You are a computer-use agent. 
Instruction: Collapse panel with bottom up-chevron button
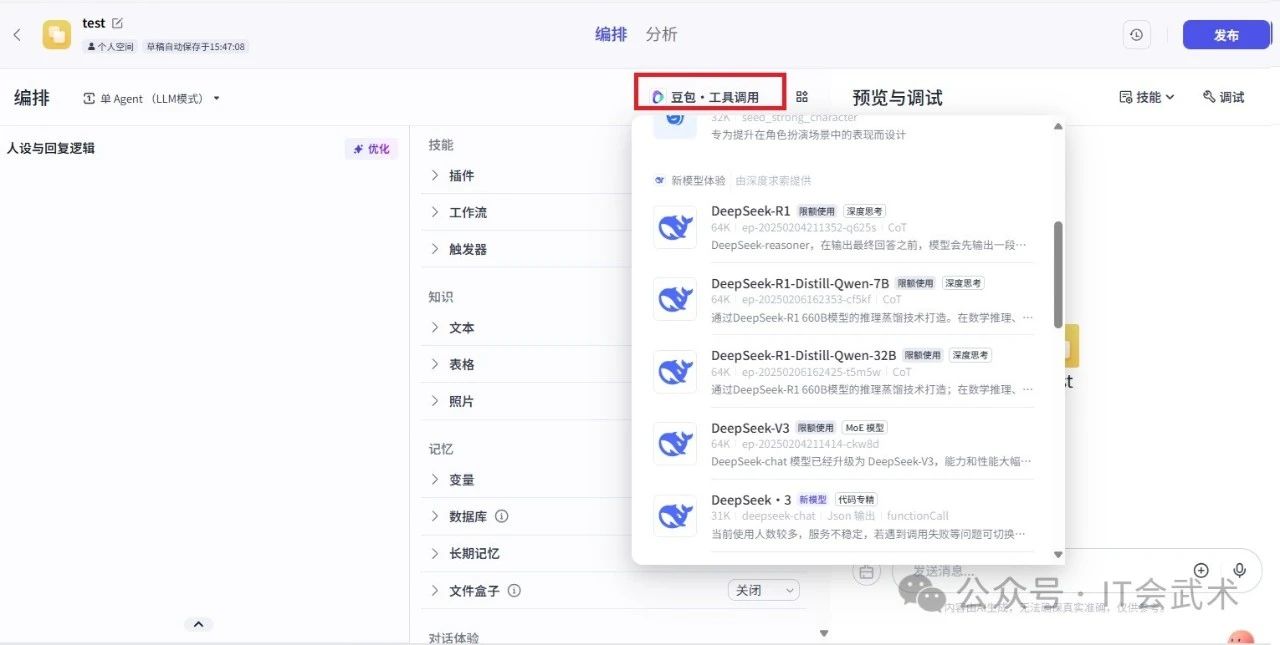pyautogui.click(x=198, y=624)
